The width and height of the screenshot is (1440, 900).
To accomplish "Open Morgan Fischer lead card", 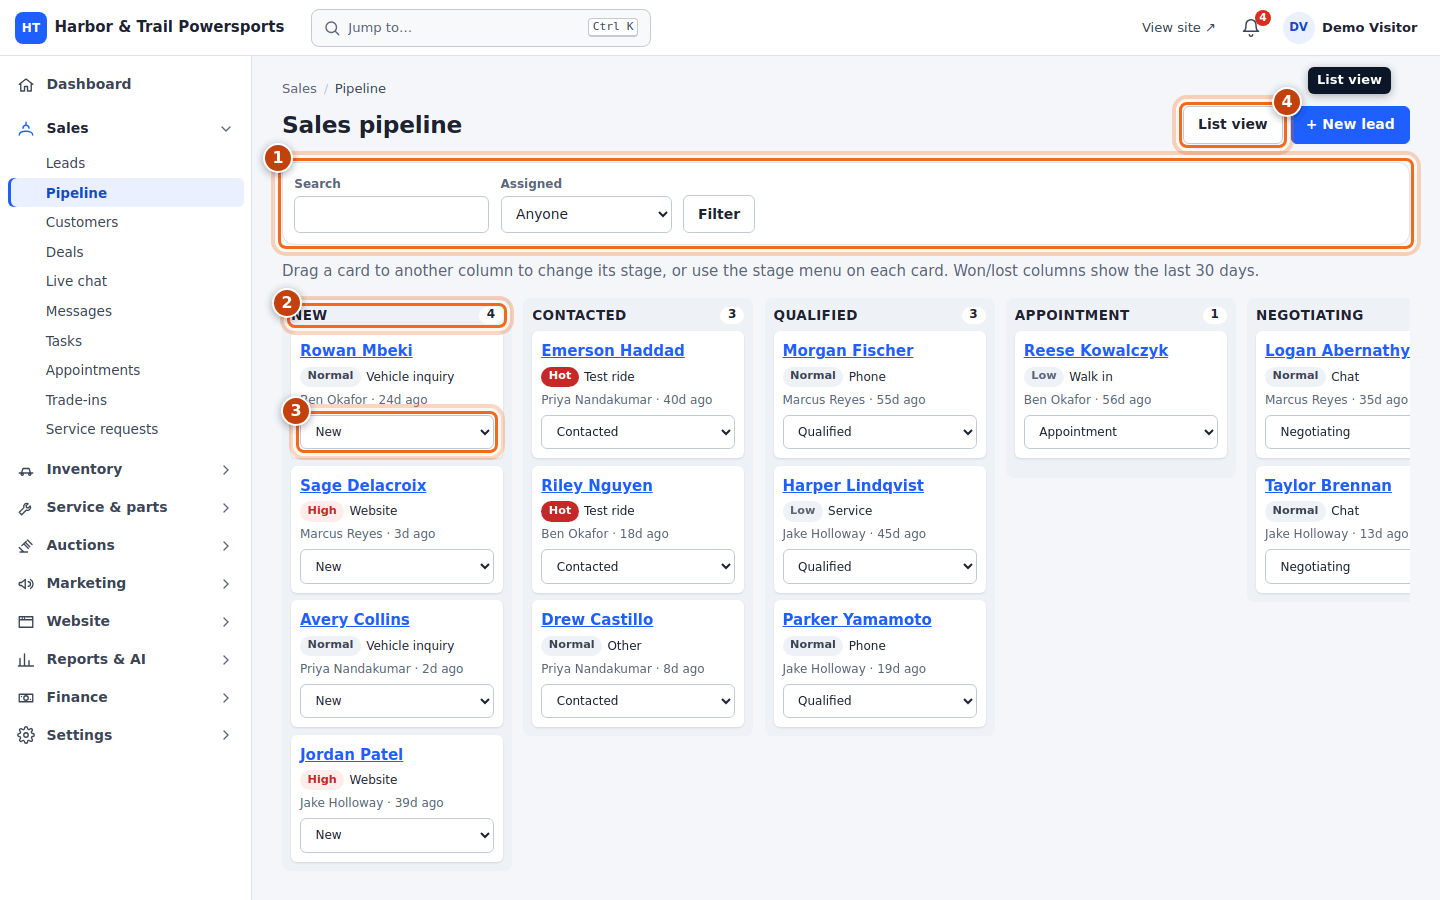I will 848,350.
